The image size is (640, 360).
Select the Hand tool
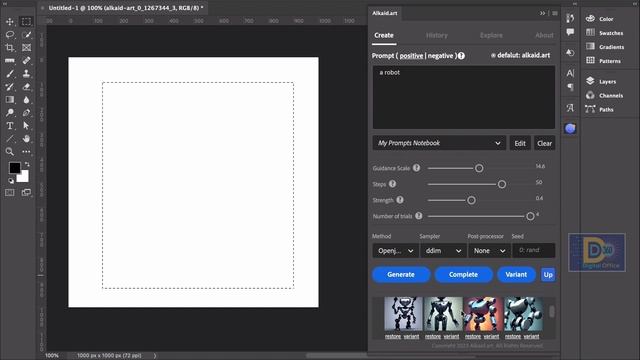tap(27, 139)
